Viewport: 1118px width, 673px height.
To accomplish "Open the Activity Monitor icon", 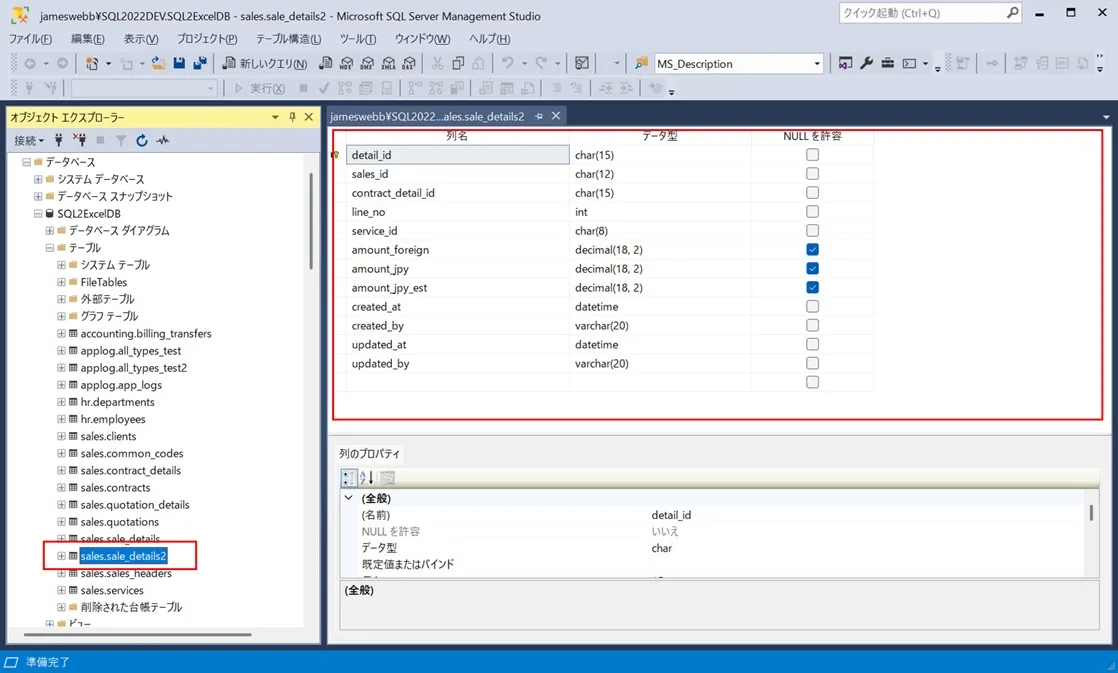I will coord(163,140).
